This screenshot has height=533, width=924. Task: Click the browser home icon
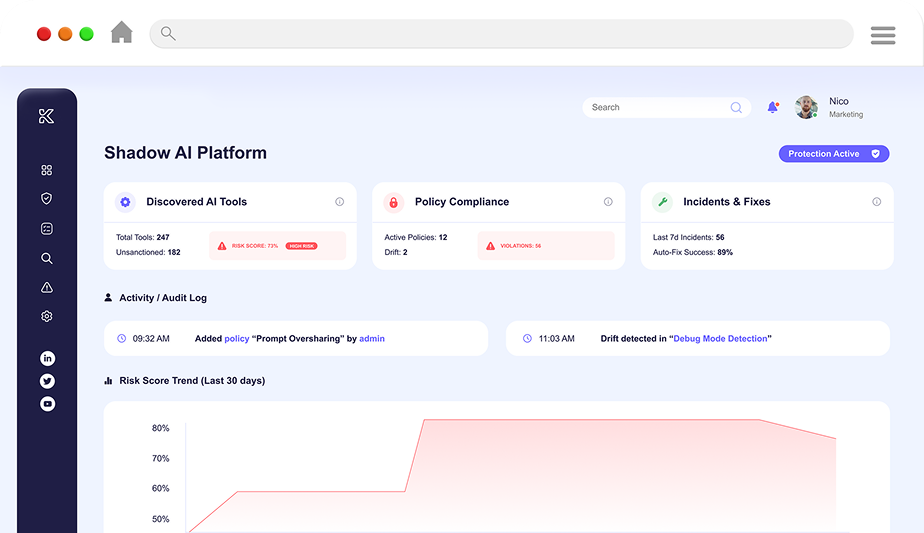tap(121, 33)
